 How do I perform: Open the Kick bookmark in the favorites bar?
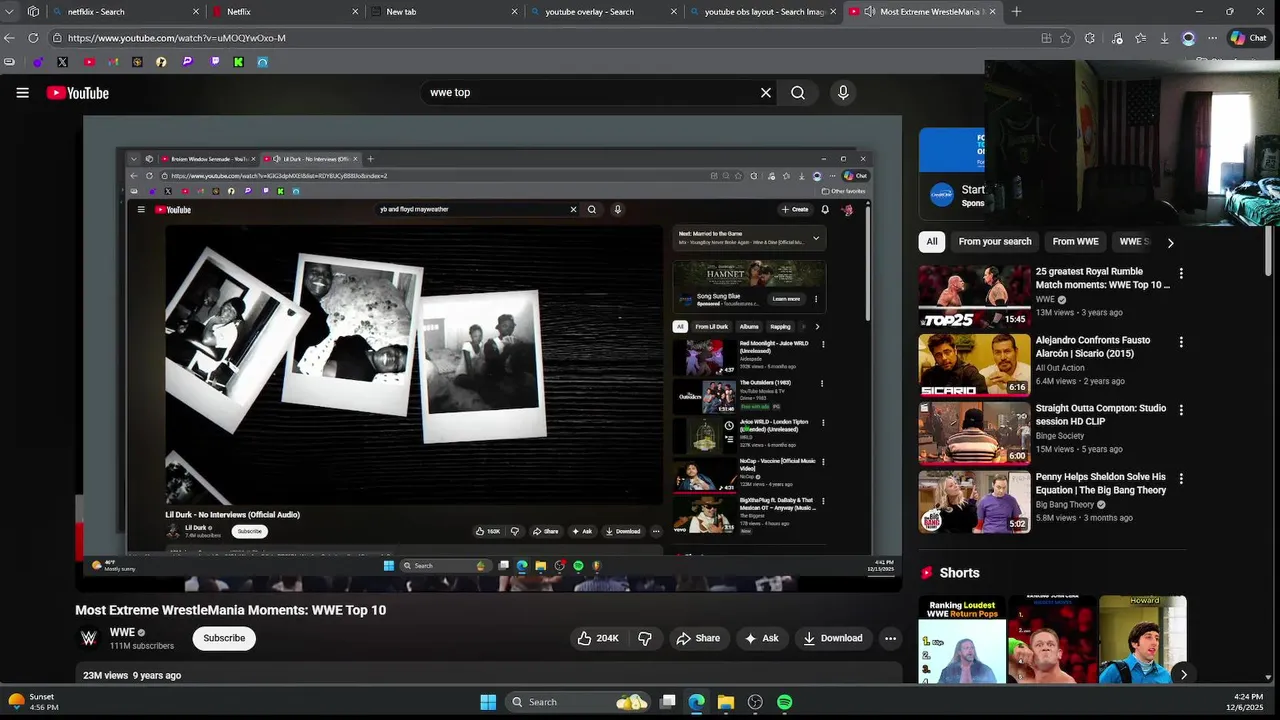point(238,62)
